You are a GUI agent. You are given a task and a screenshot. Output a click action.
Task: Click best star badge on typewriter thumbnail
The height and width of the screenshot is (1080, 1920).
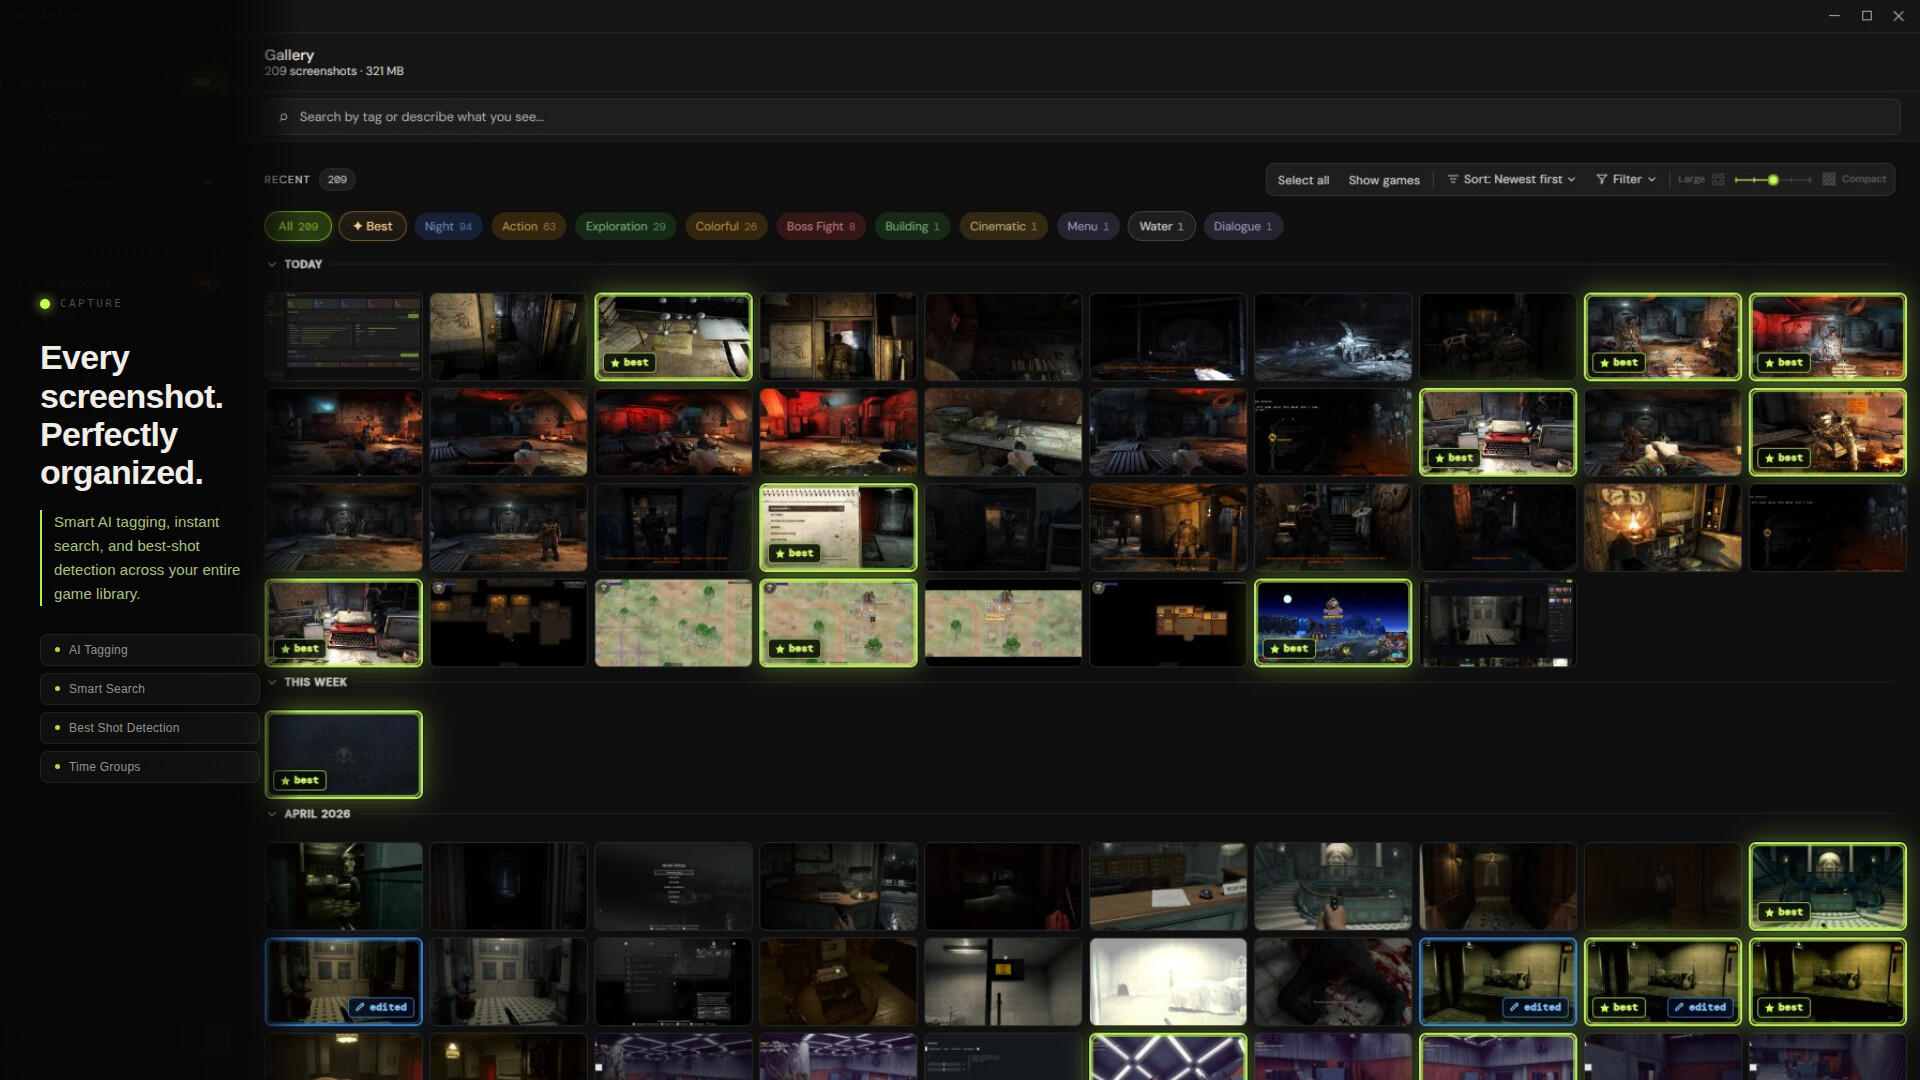pyautogui.click(x=1453, y=458)
